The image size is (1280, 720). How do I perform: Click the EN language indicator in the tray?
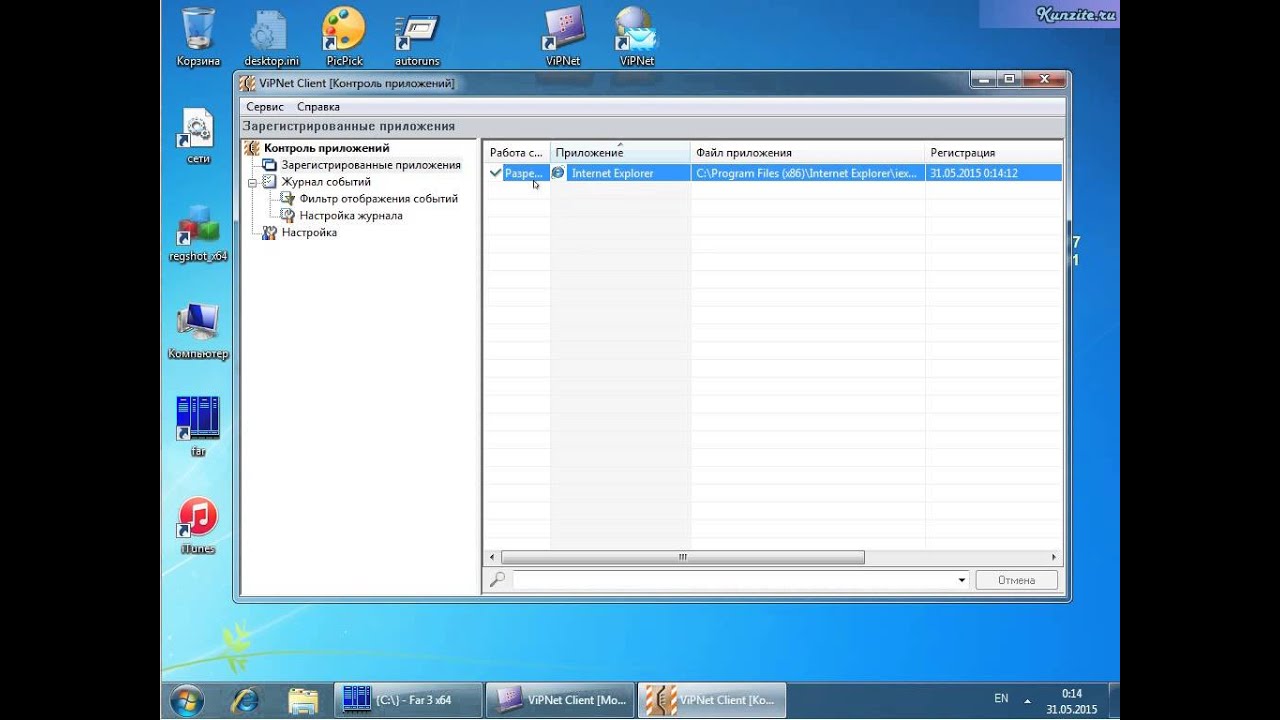(x=1001, y=698)
